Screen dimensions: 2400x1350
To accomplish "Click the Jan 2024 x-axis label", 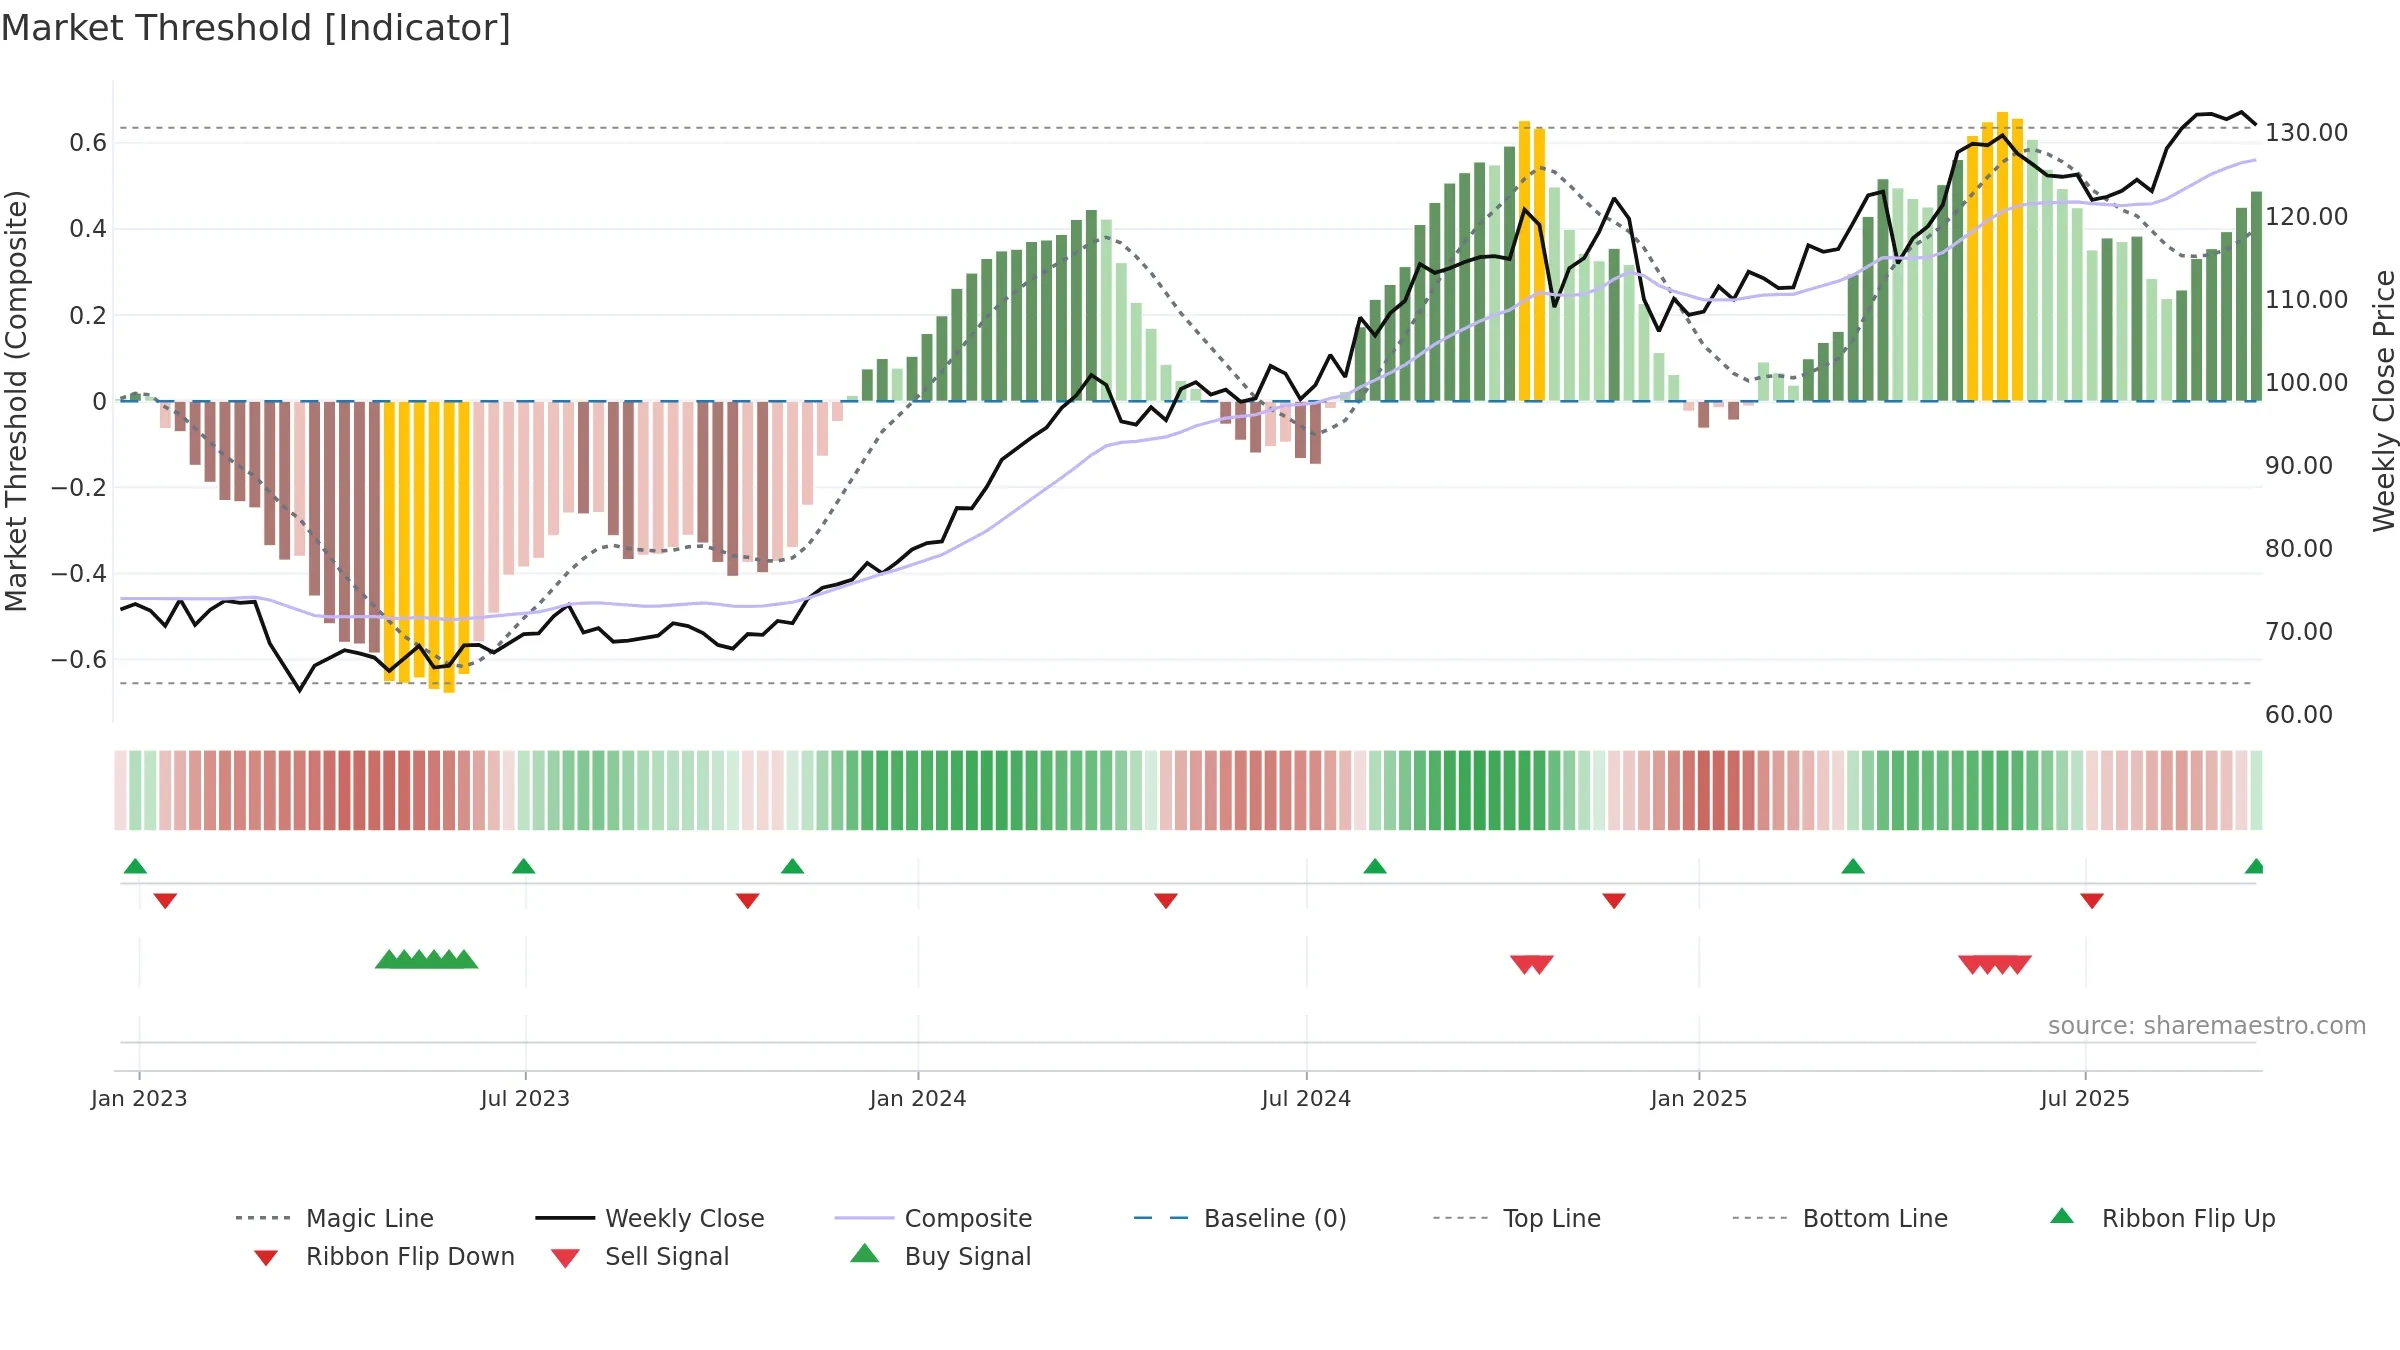I will [918, 1098].
